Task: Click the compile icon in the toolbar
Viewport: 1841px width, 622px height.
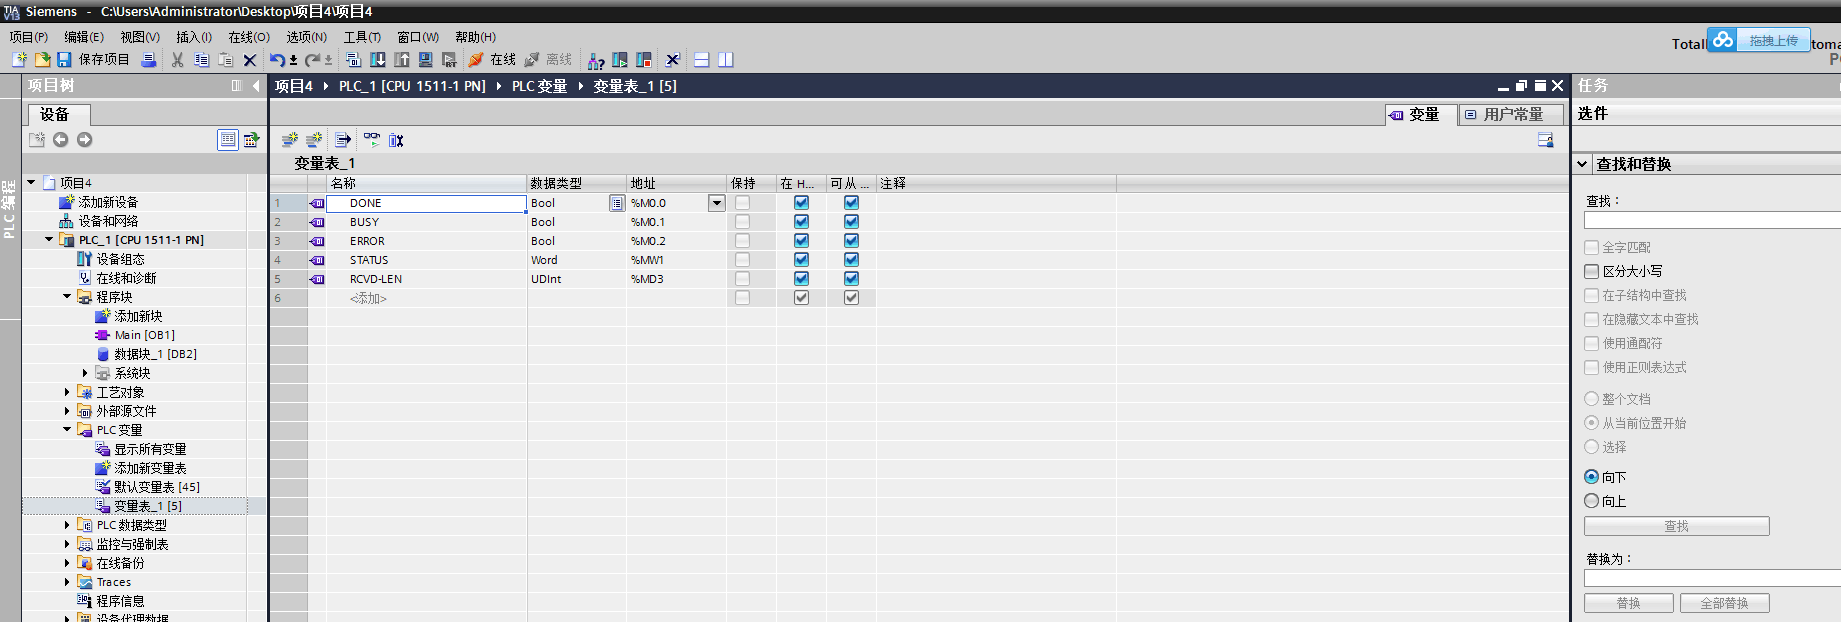Action: [353, 60]
